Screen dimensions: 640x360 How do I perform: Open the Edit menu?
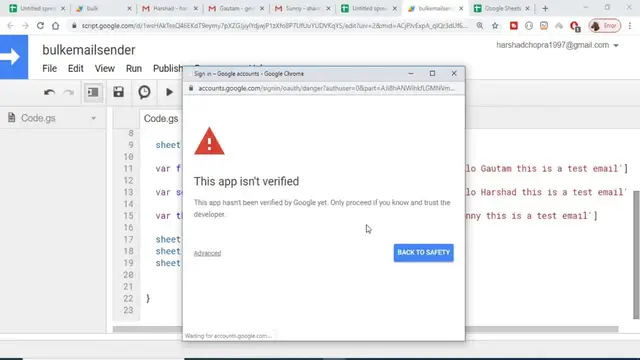(76, 69)
